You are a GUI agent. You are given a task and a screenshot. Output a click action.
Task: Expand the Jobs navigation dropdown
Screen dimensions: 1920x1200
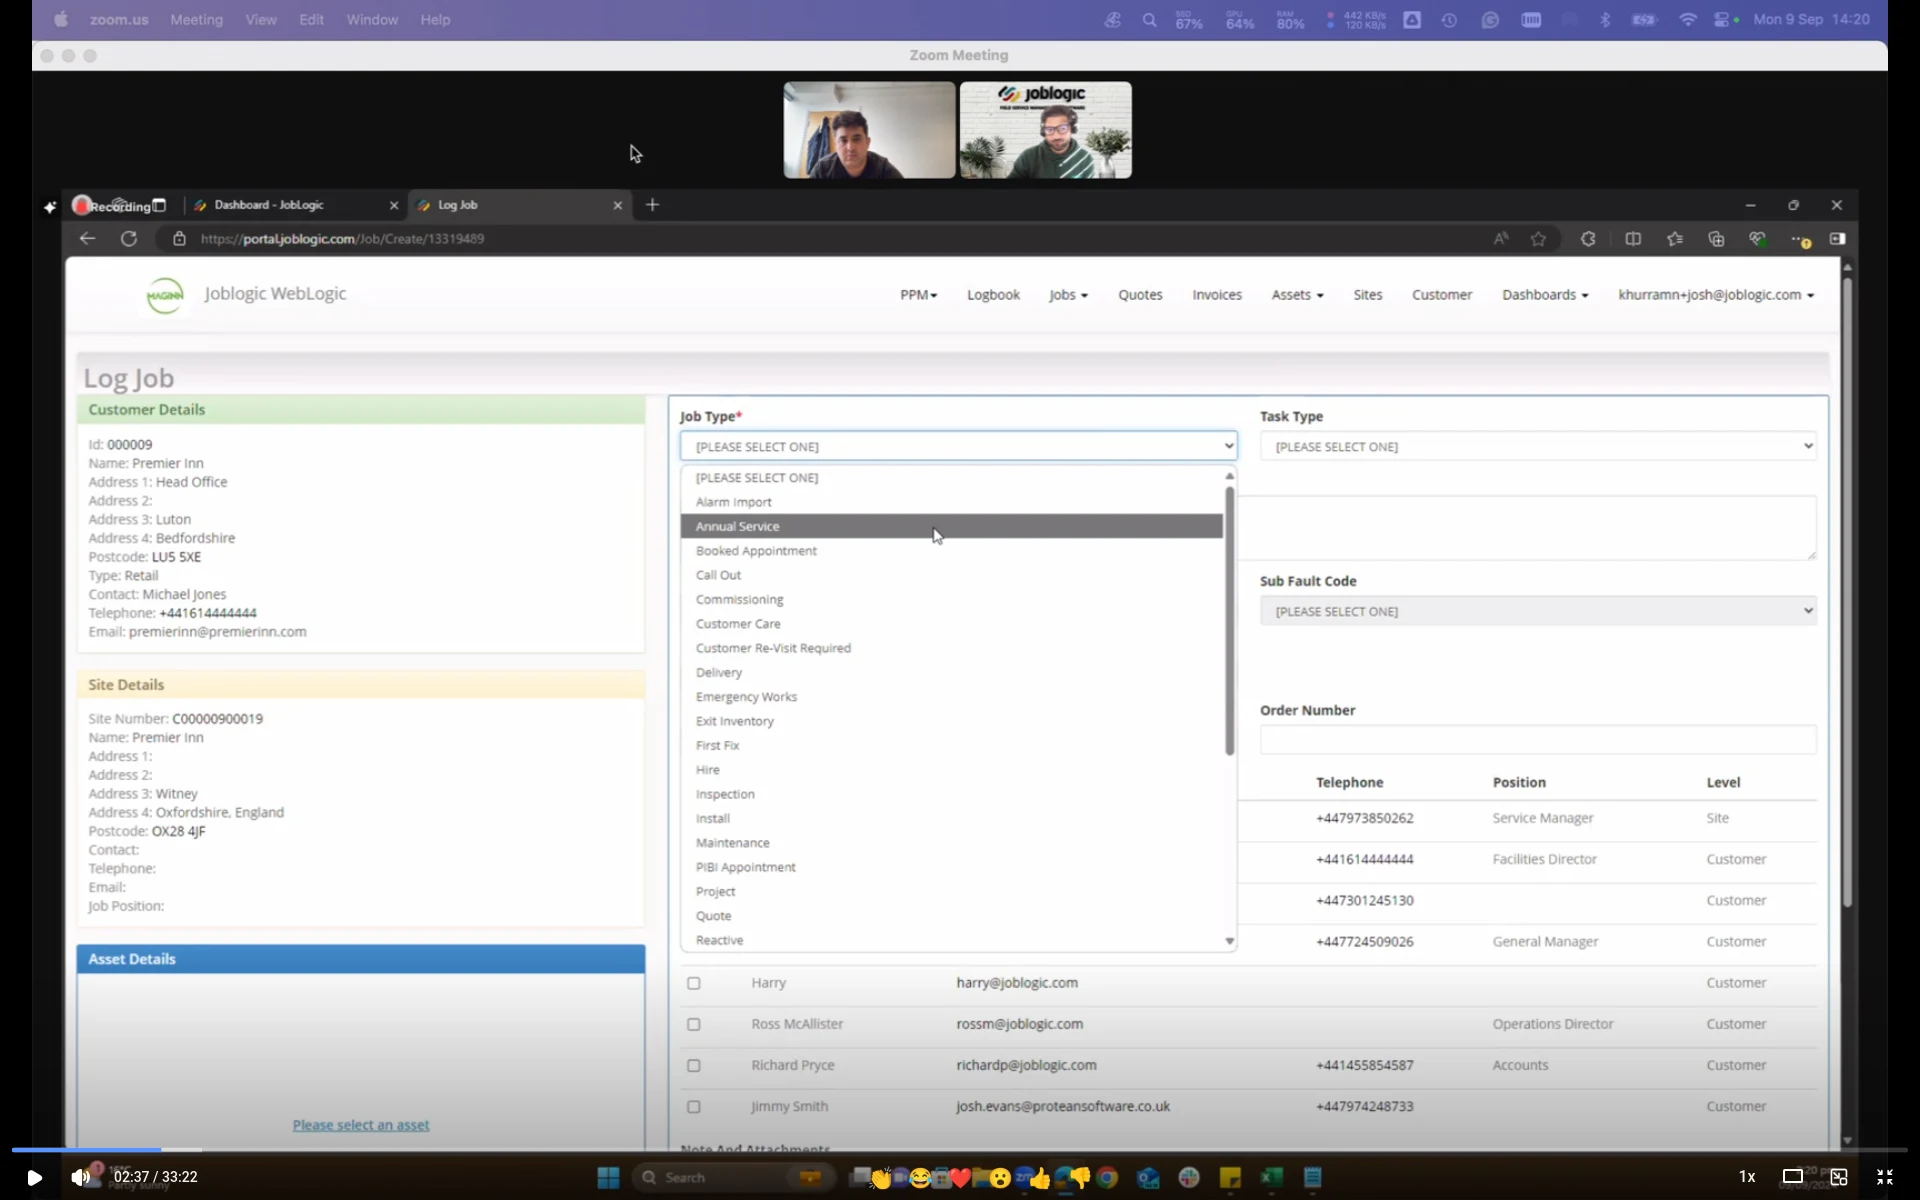1068,295
